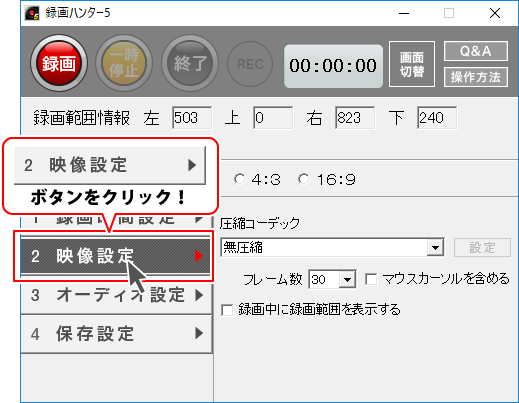Open the 4 保存設定 menu item
Image resolution: width=519 pixels, height=403 pixels.
[x=116, y=333]
